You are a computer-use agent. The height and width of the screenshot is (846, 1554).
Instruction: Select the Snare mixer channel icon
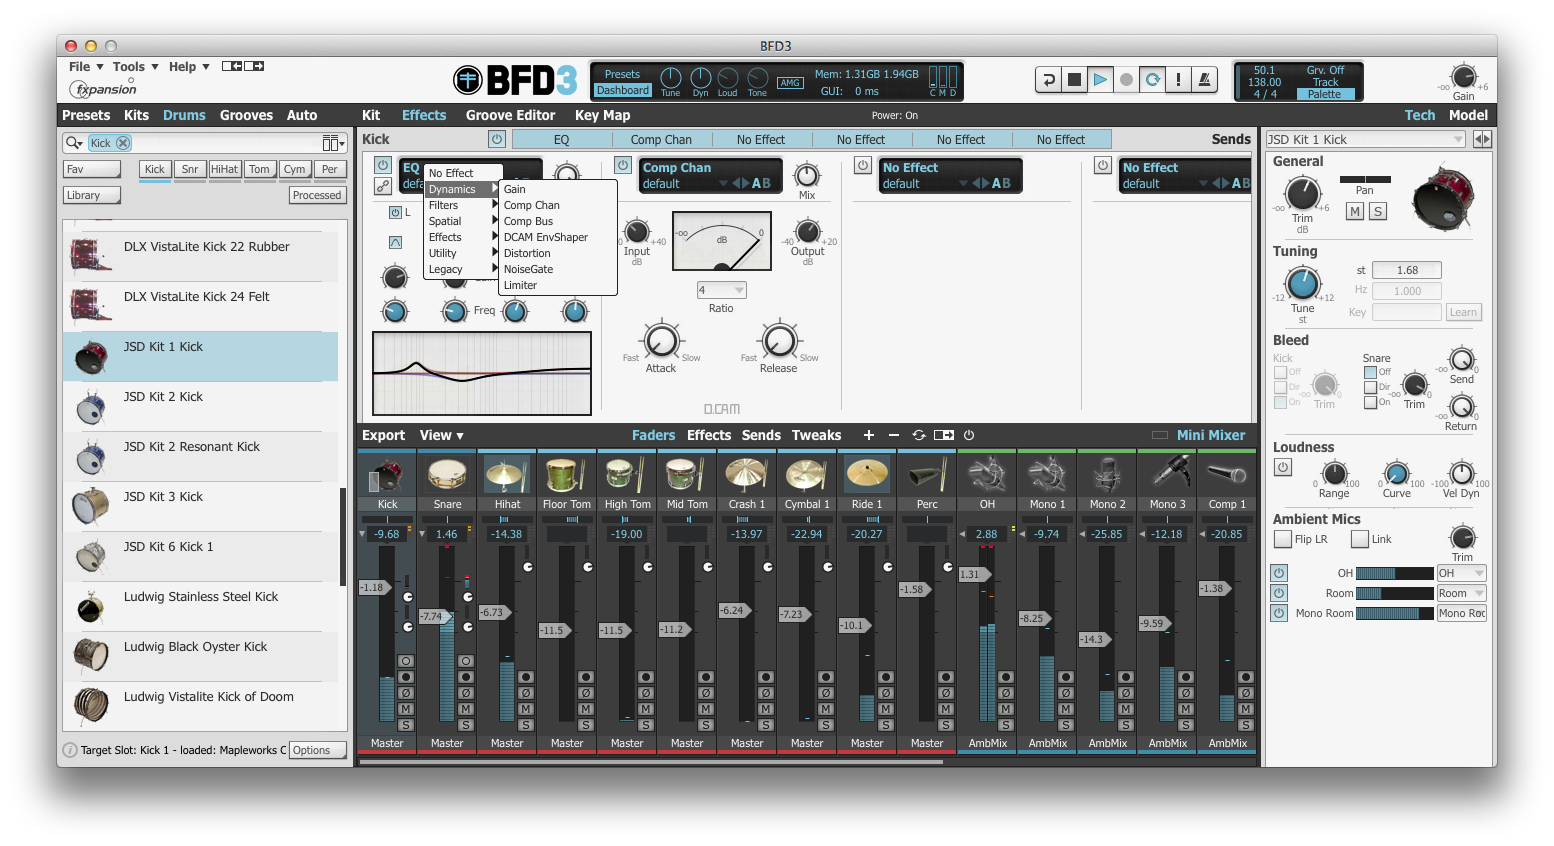447,474
